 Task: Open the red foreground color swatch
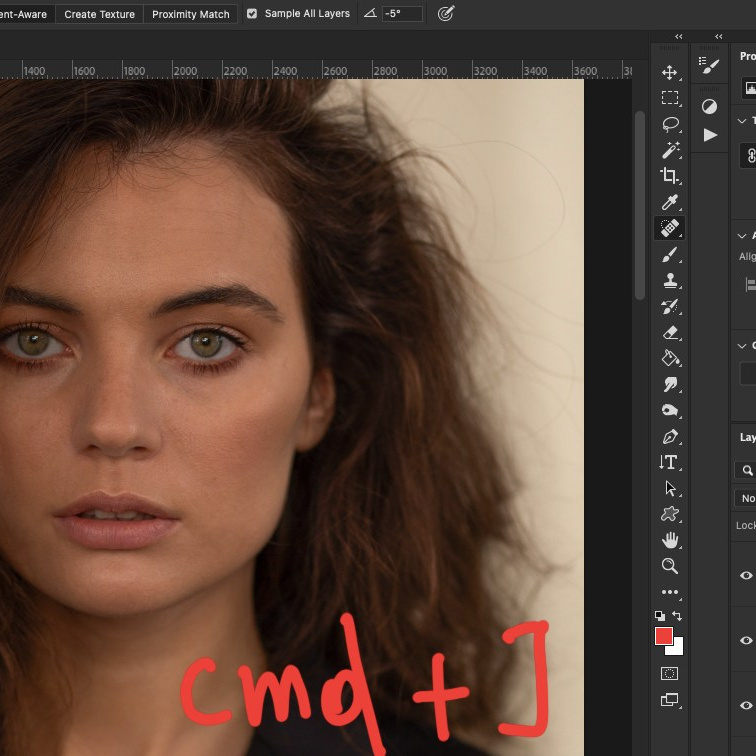(663, 636)
